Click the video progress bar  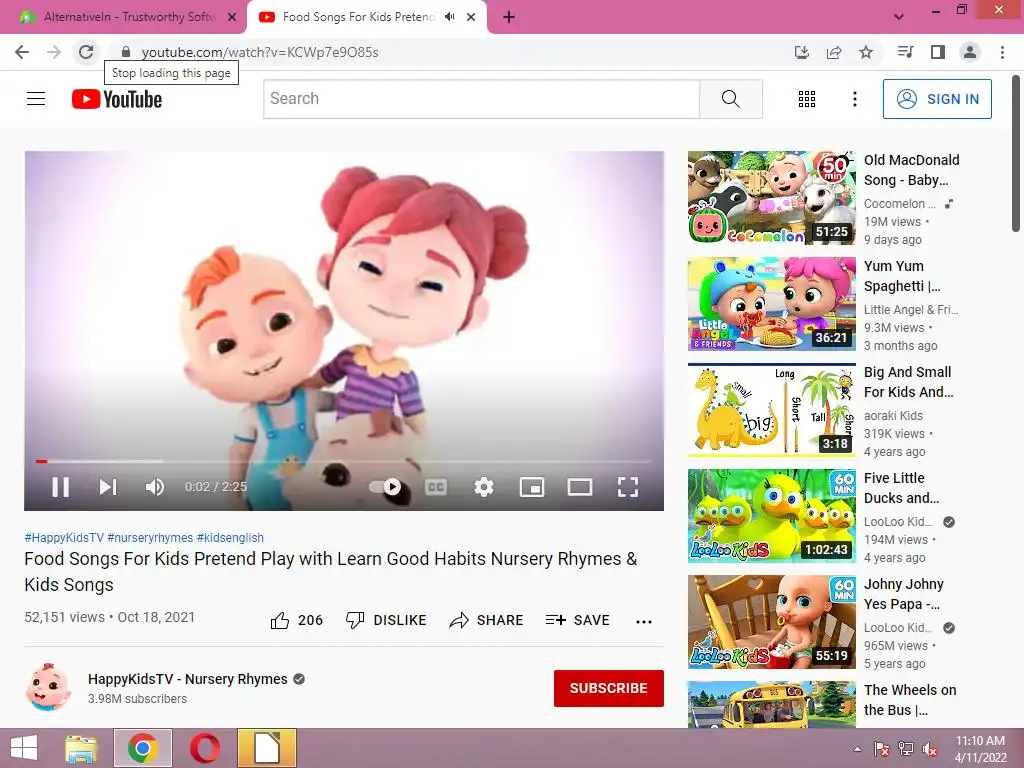click(x=344, y=461)
